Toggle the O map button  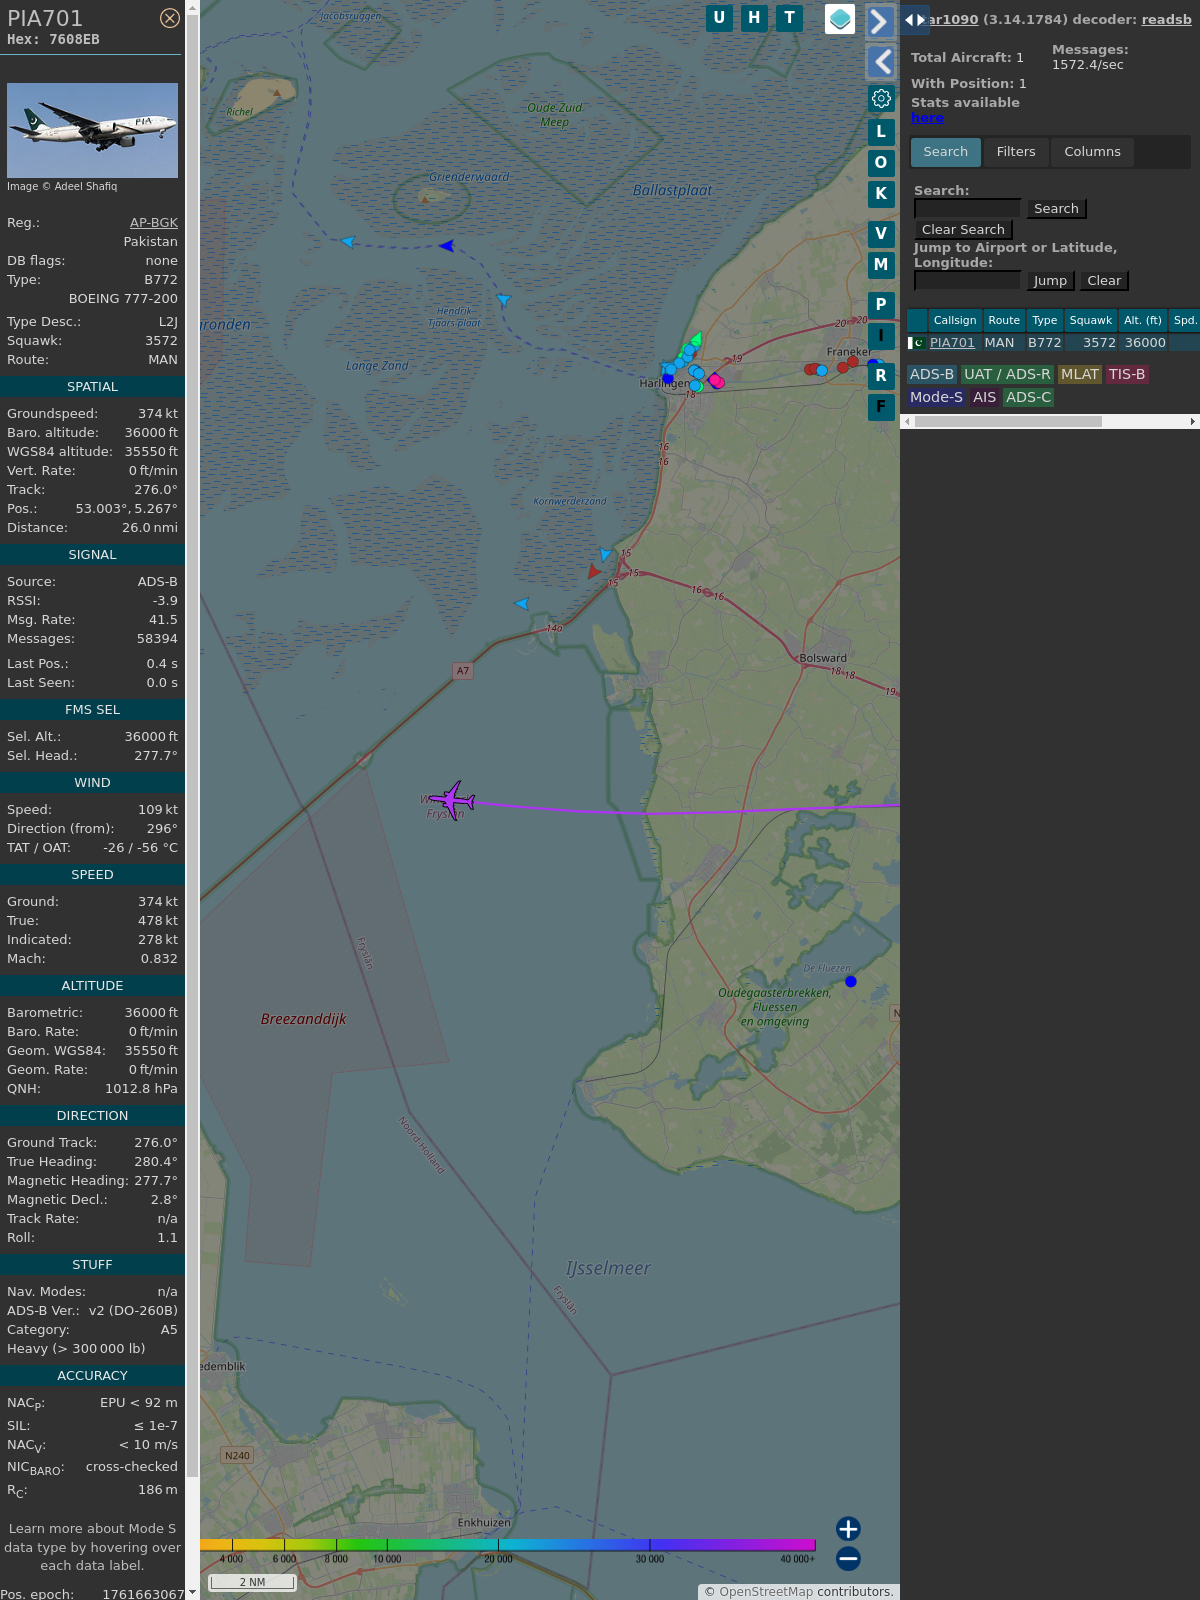point(881,162)
